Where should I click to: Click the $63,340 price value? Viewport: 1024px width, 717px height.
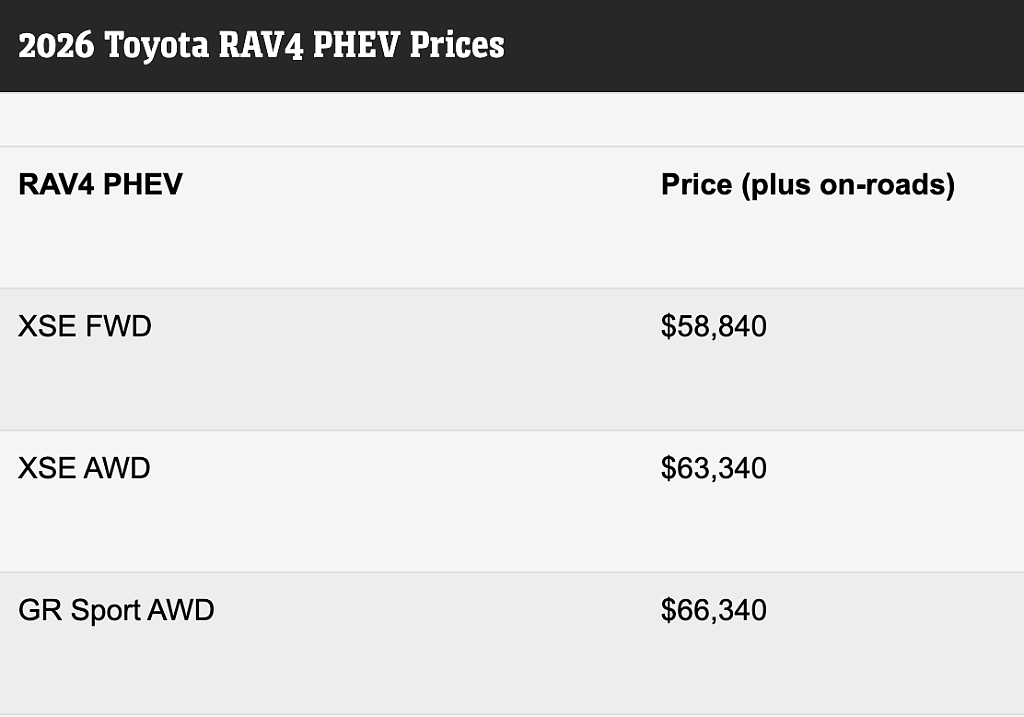(713, 468)
